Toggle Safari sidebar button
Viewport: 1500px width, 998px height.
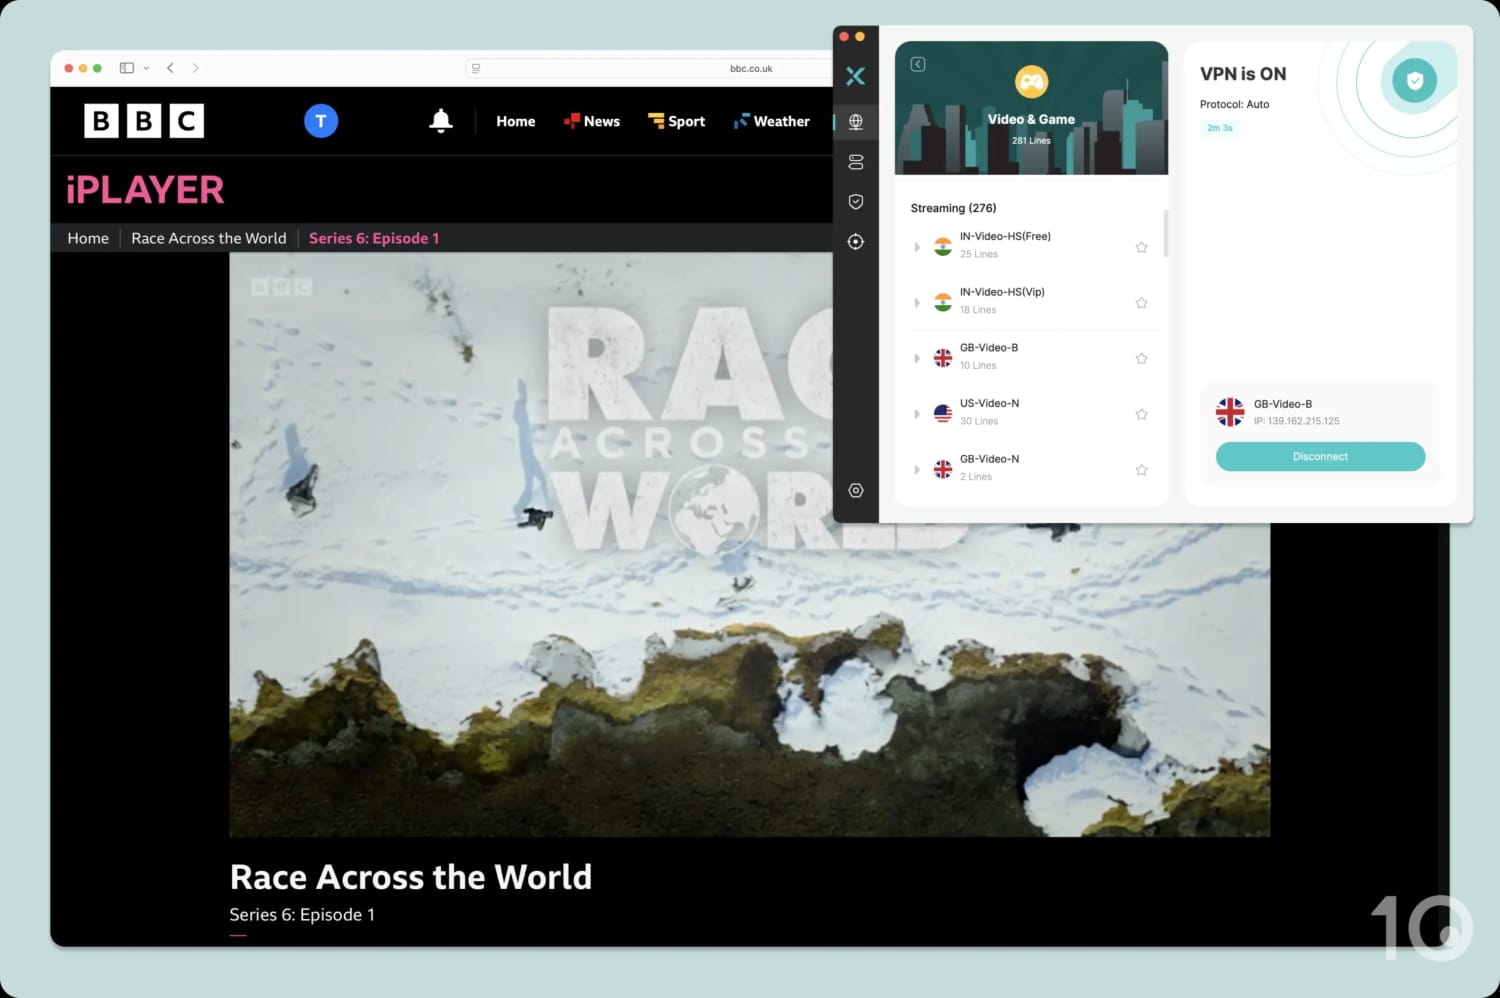(127, 68)
